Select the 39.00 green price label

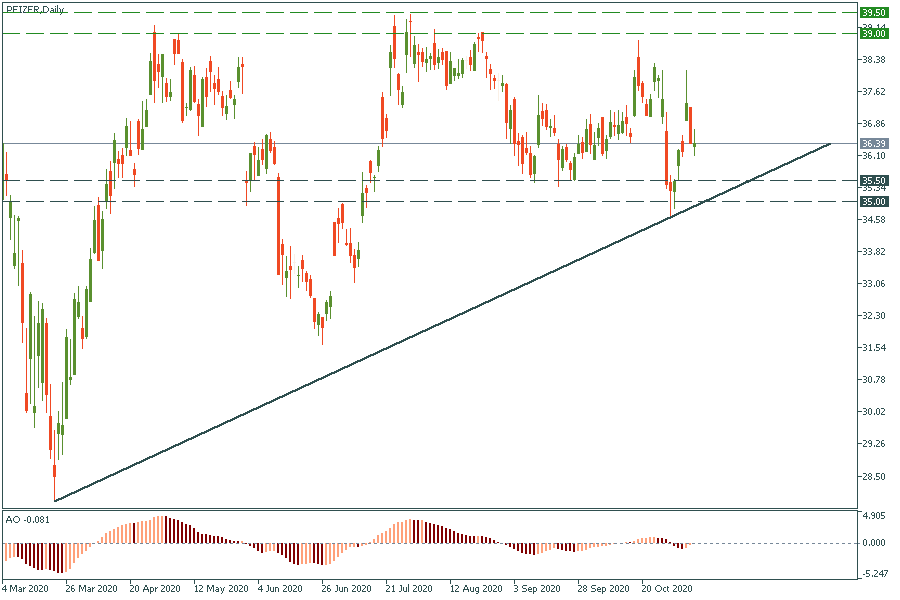tap(874, 33)
